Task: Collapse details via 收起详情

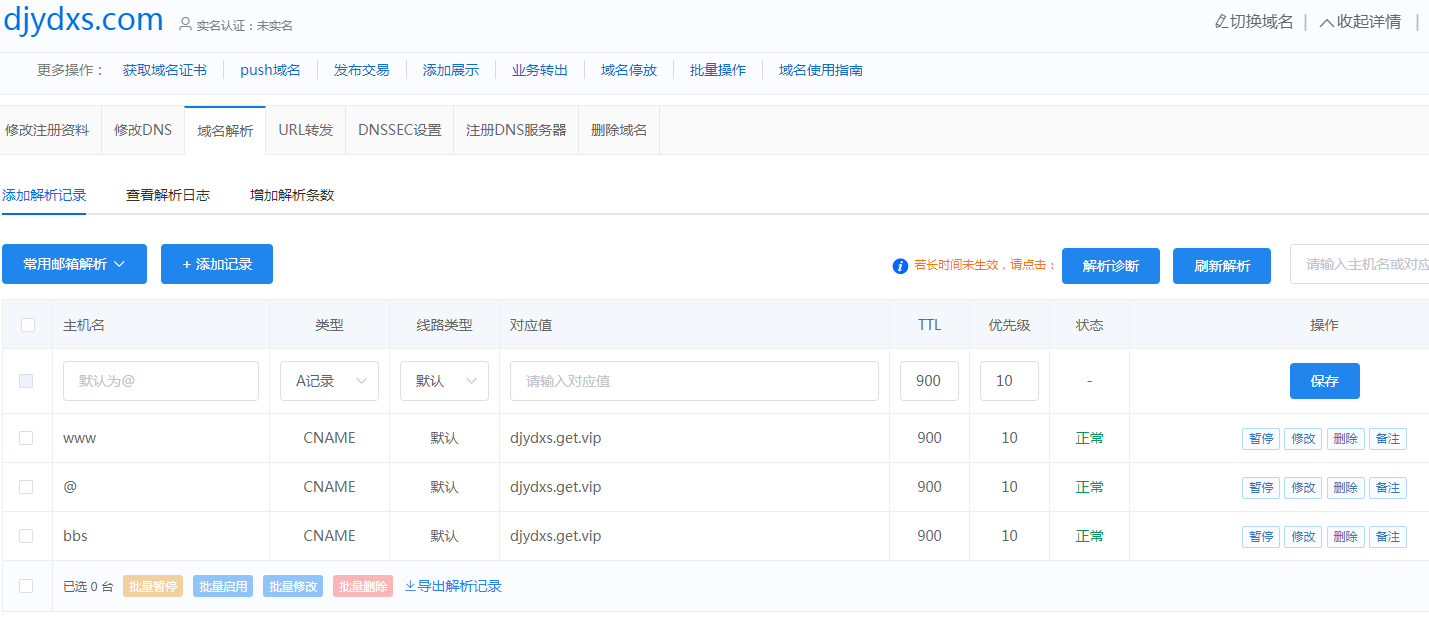Action: click(1358, 20)
